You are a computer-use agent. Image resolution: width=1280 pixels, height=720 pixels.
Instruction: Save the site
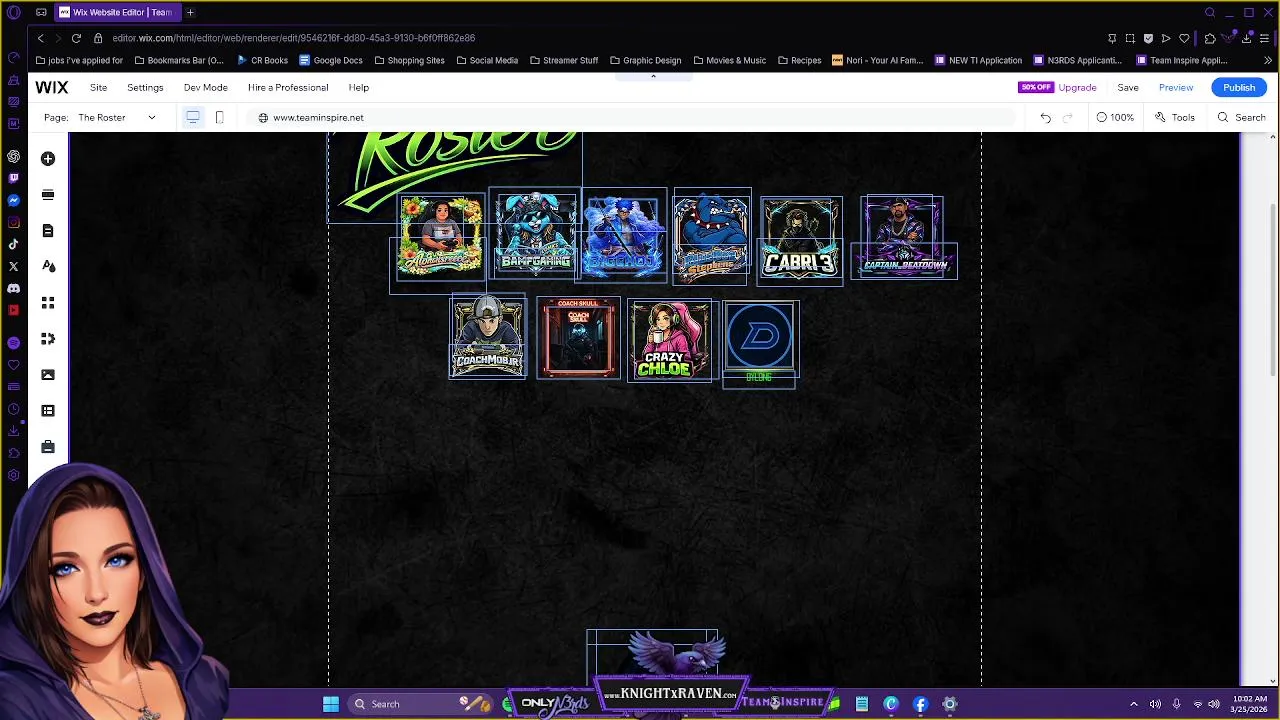point(1128,88)
